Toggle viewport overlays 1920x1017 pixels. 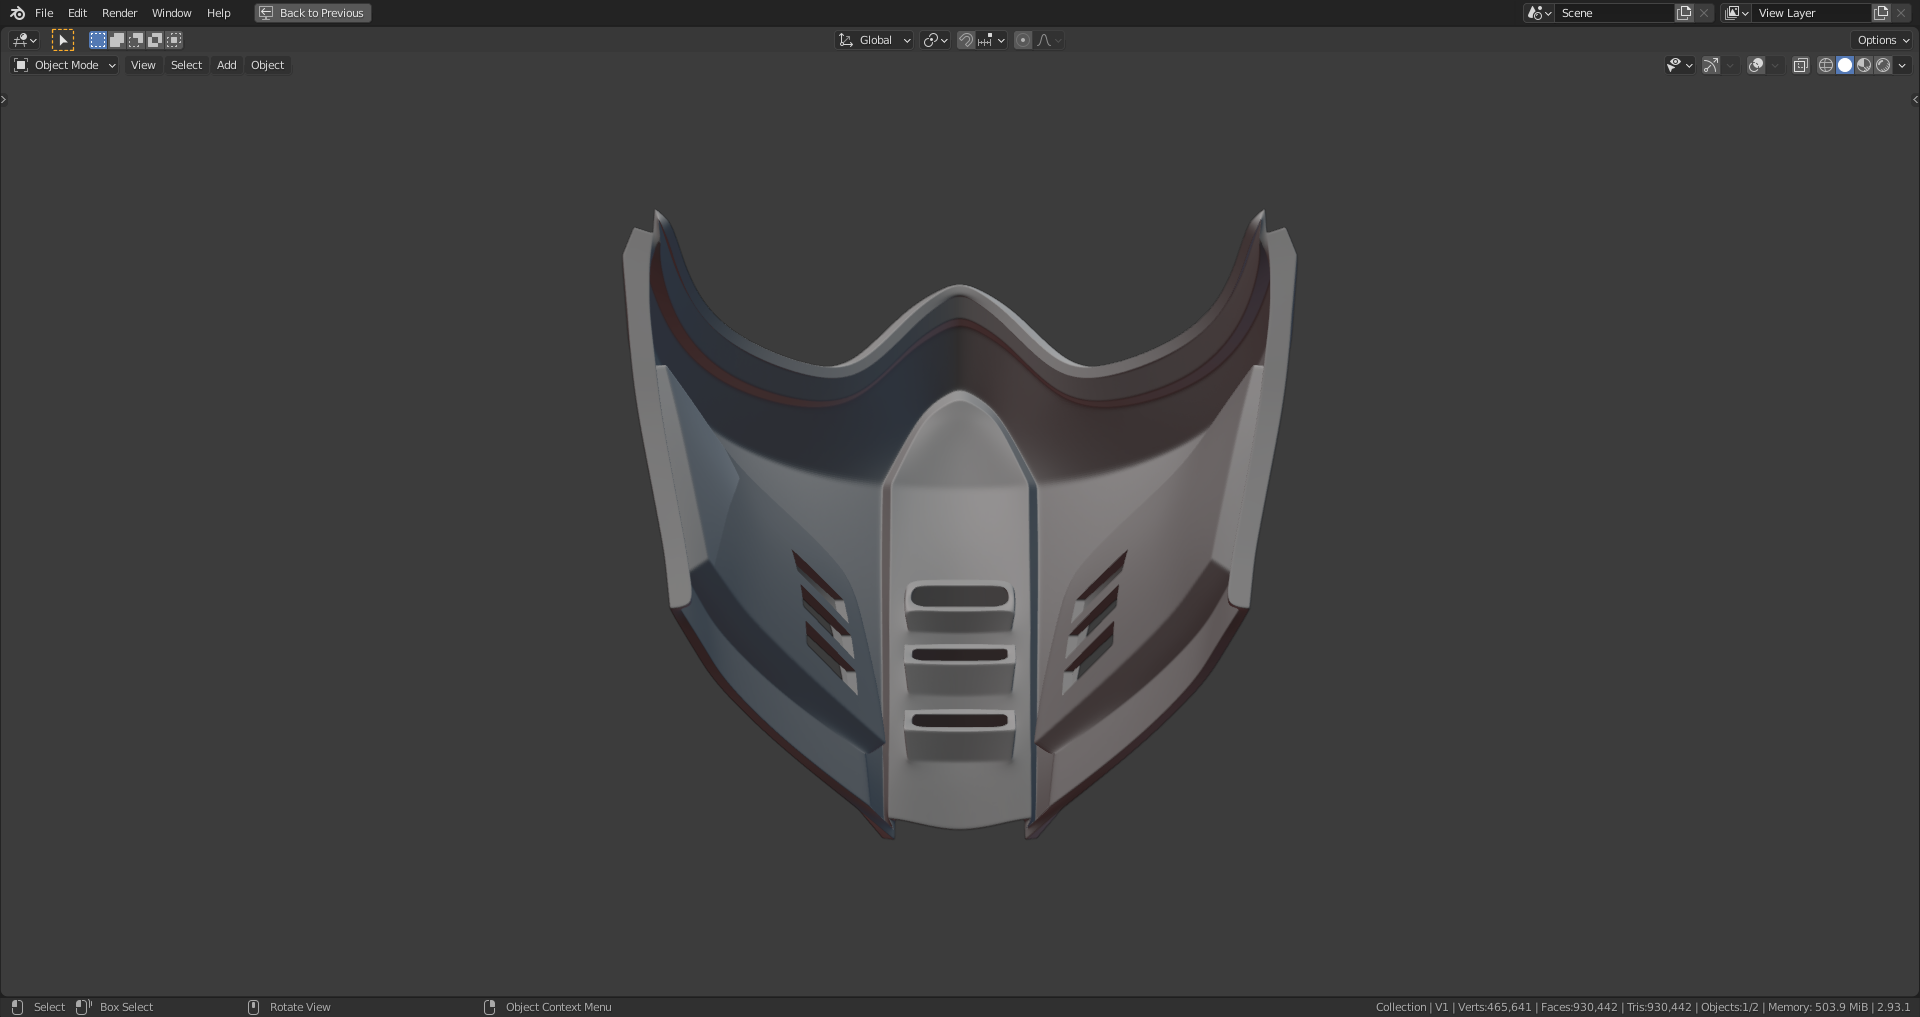coord(1756,65)
